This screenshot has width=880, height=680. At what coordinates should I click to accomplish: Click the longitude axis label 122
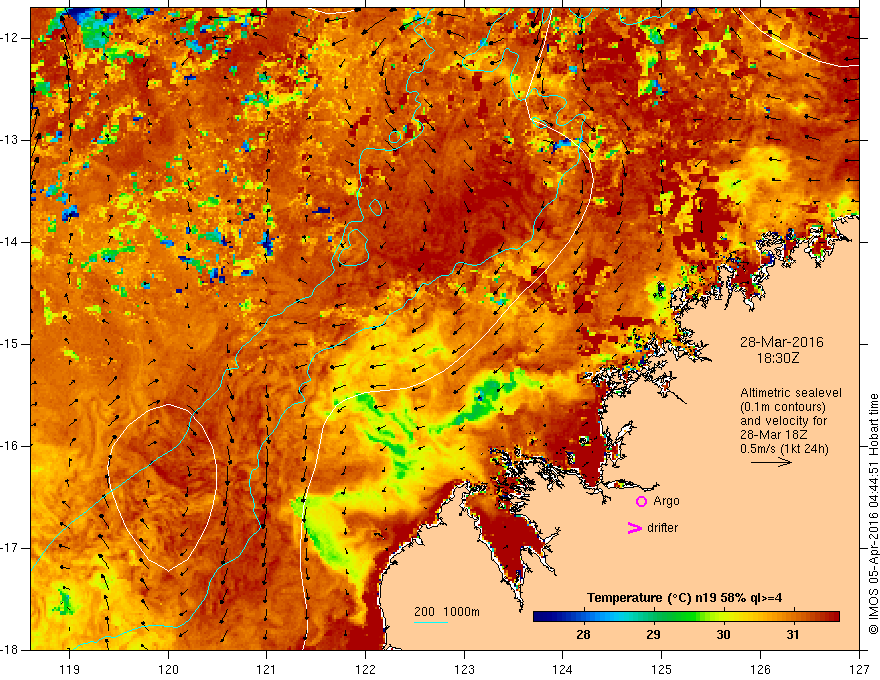[x=365, y=669]
